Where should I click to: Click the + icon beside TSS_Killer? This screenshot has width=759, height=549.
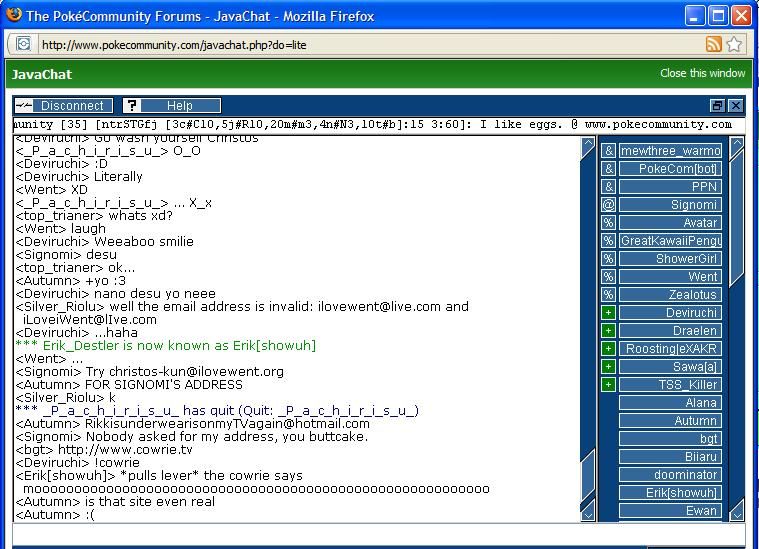pyautogui.click(x=608, y=384)
